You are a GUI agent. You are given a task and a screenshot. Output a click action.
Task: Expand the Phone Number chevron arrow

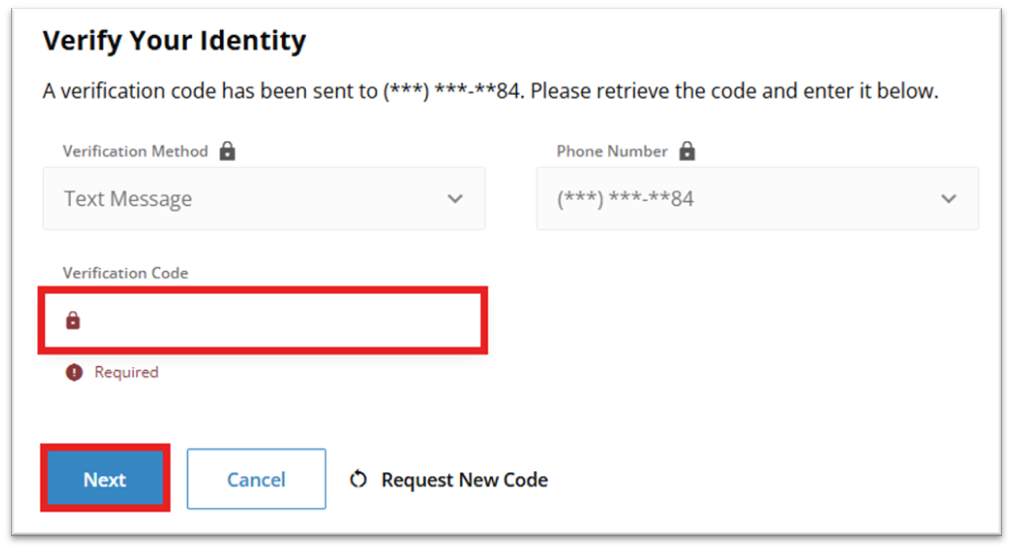click(x=948, y=199)
